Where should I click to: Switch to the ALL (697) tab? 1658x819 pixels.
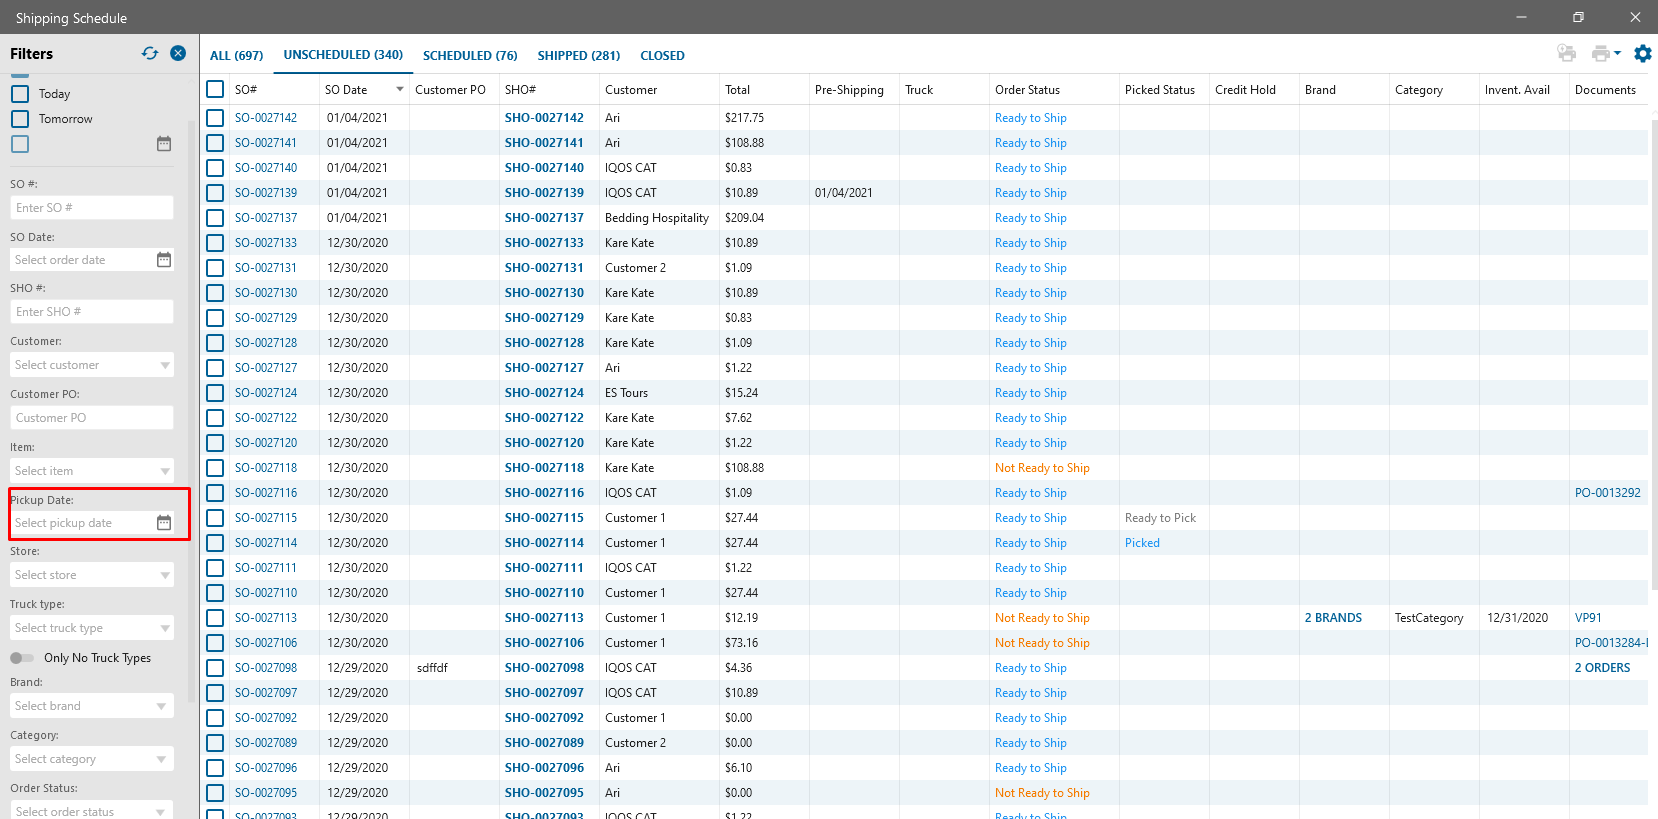click(x=237, y=56)
